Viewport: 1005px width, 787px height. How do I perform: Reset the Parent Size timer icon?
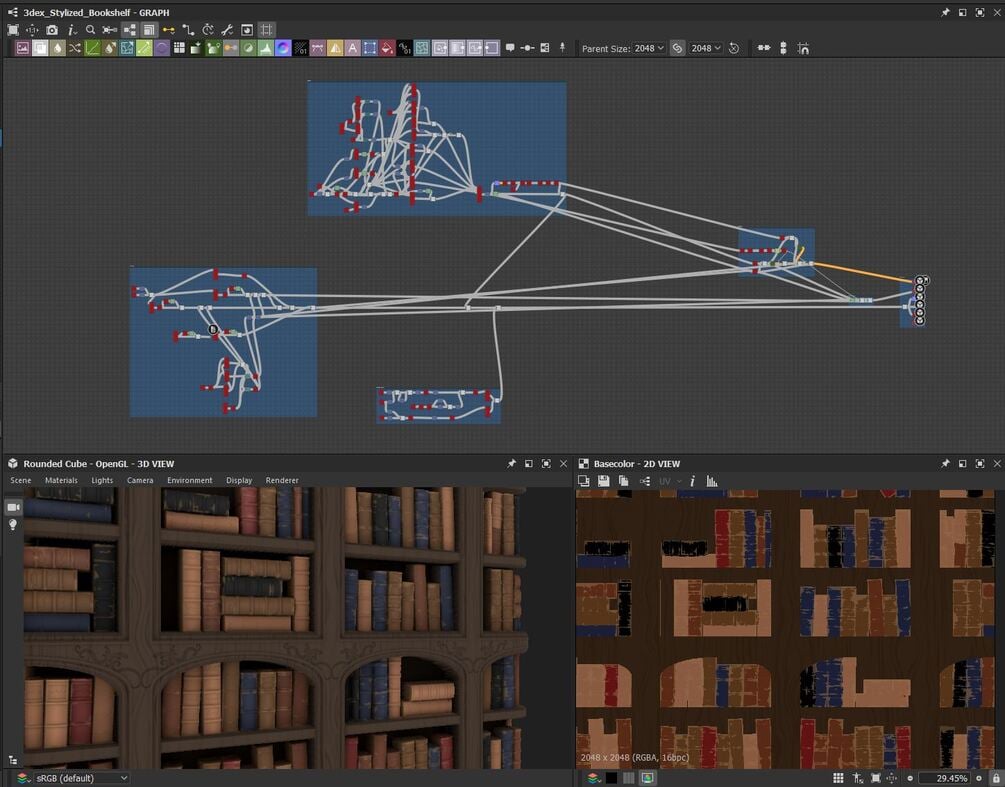(735, 48)
